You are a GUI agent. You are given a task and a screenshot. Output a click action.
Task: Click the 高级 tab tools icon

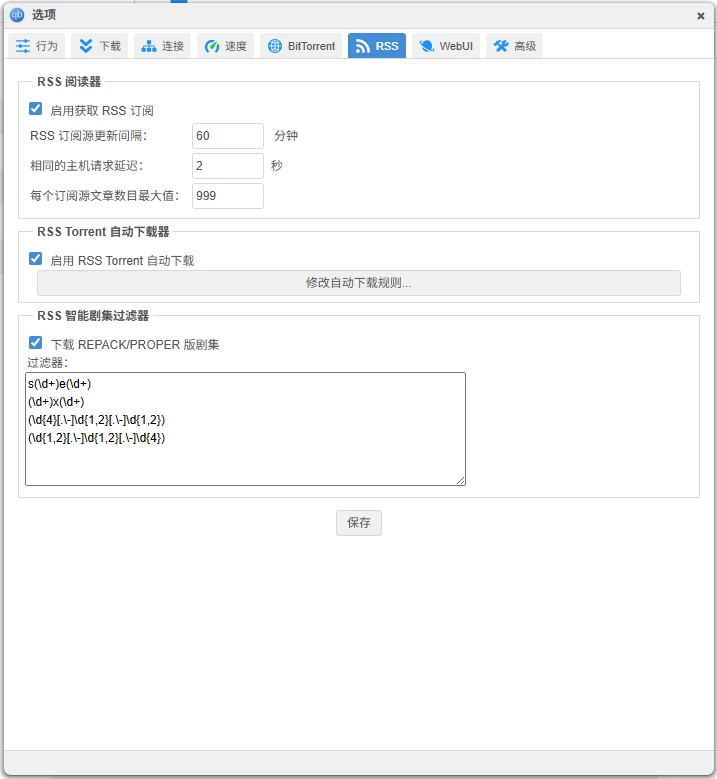[501, 46]
